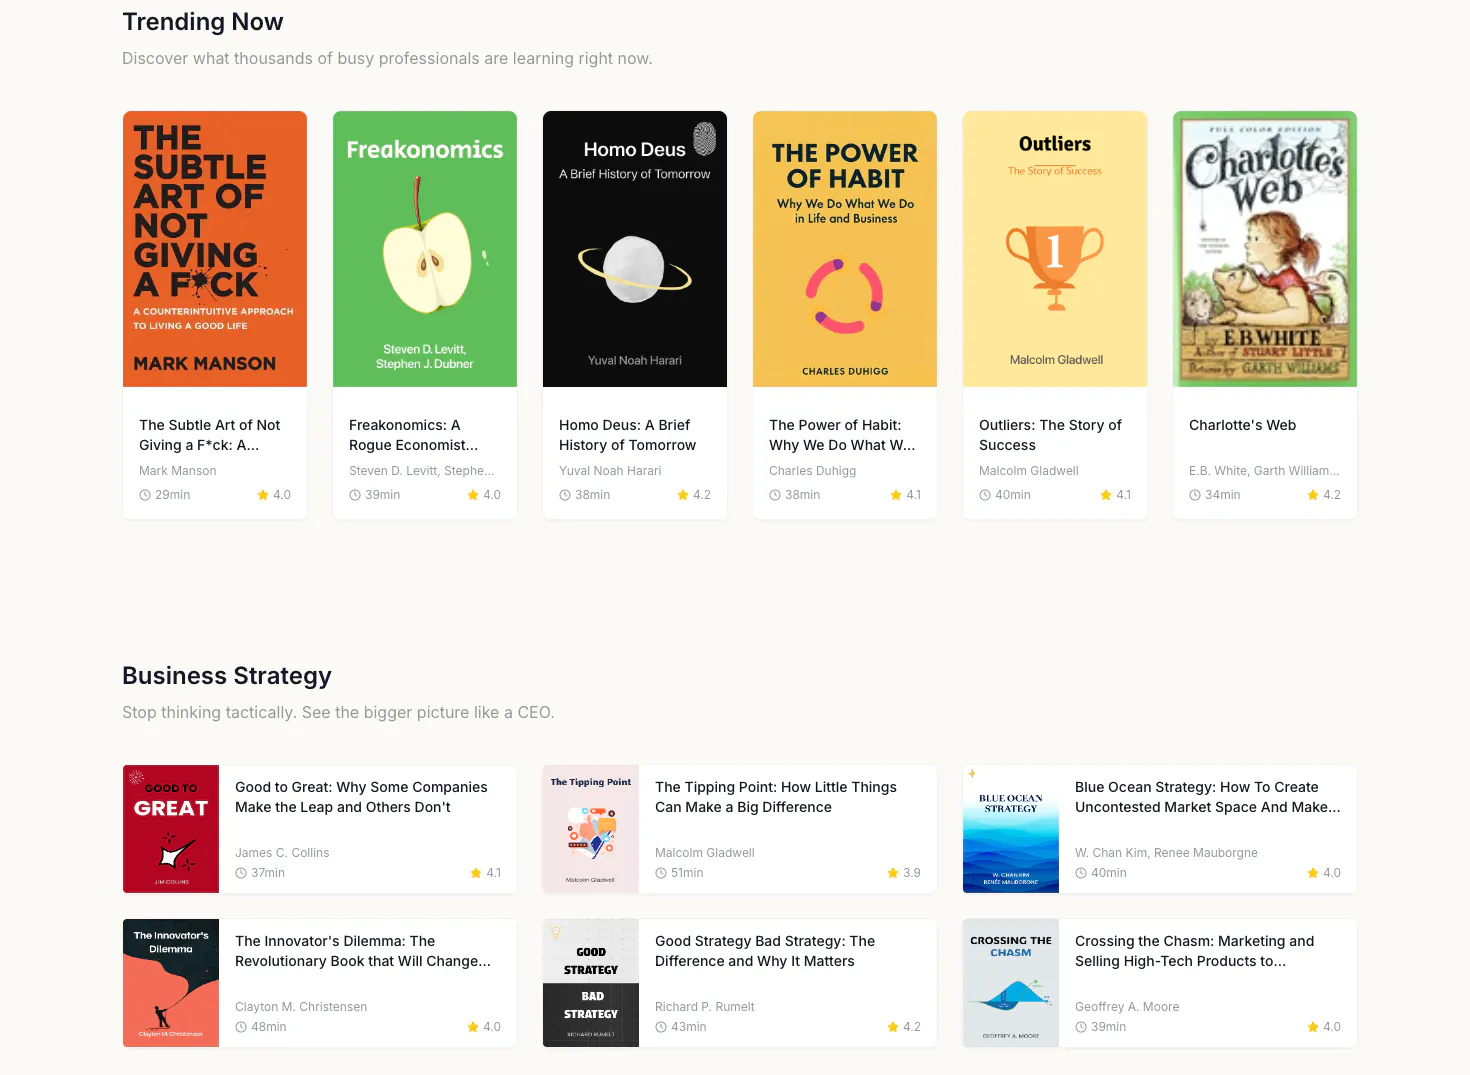Image resolution: width=1470 pixels, height=1075 pixels.
Task: Open The Power of Habit book cover
Action: coord(845,249)
